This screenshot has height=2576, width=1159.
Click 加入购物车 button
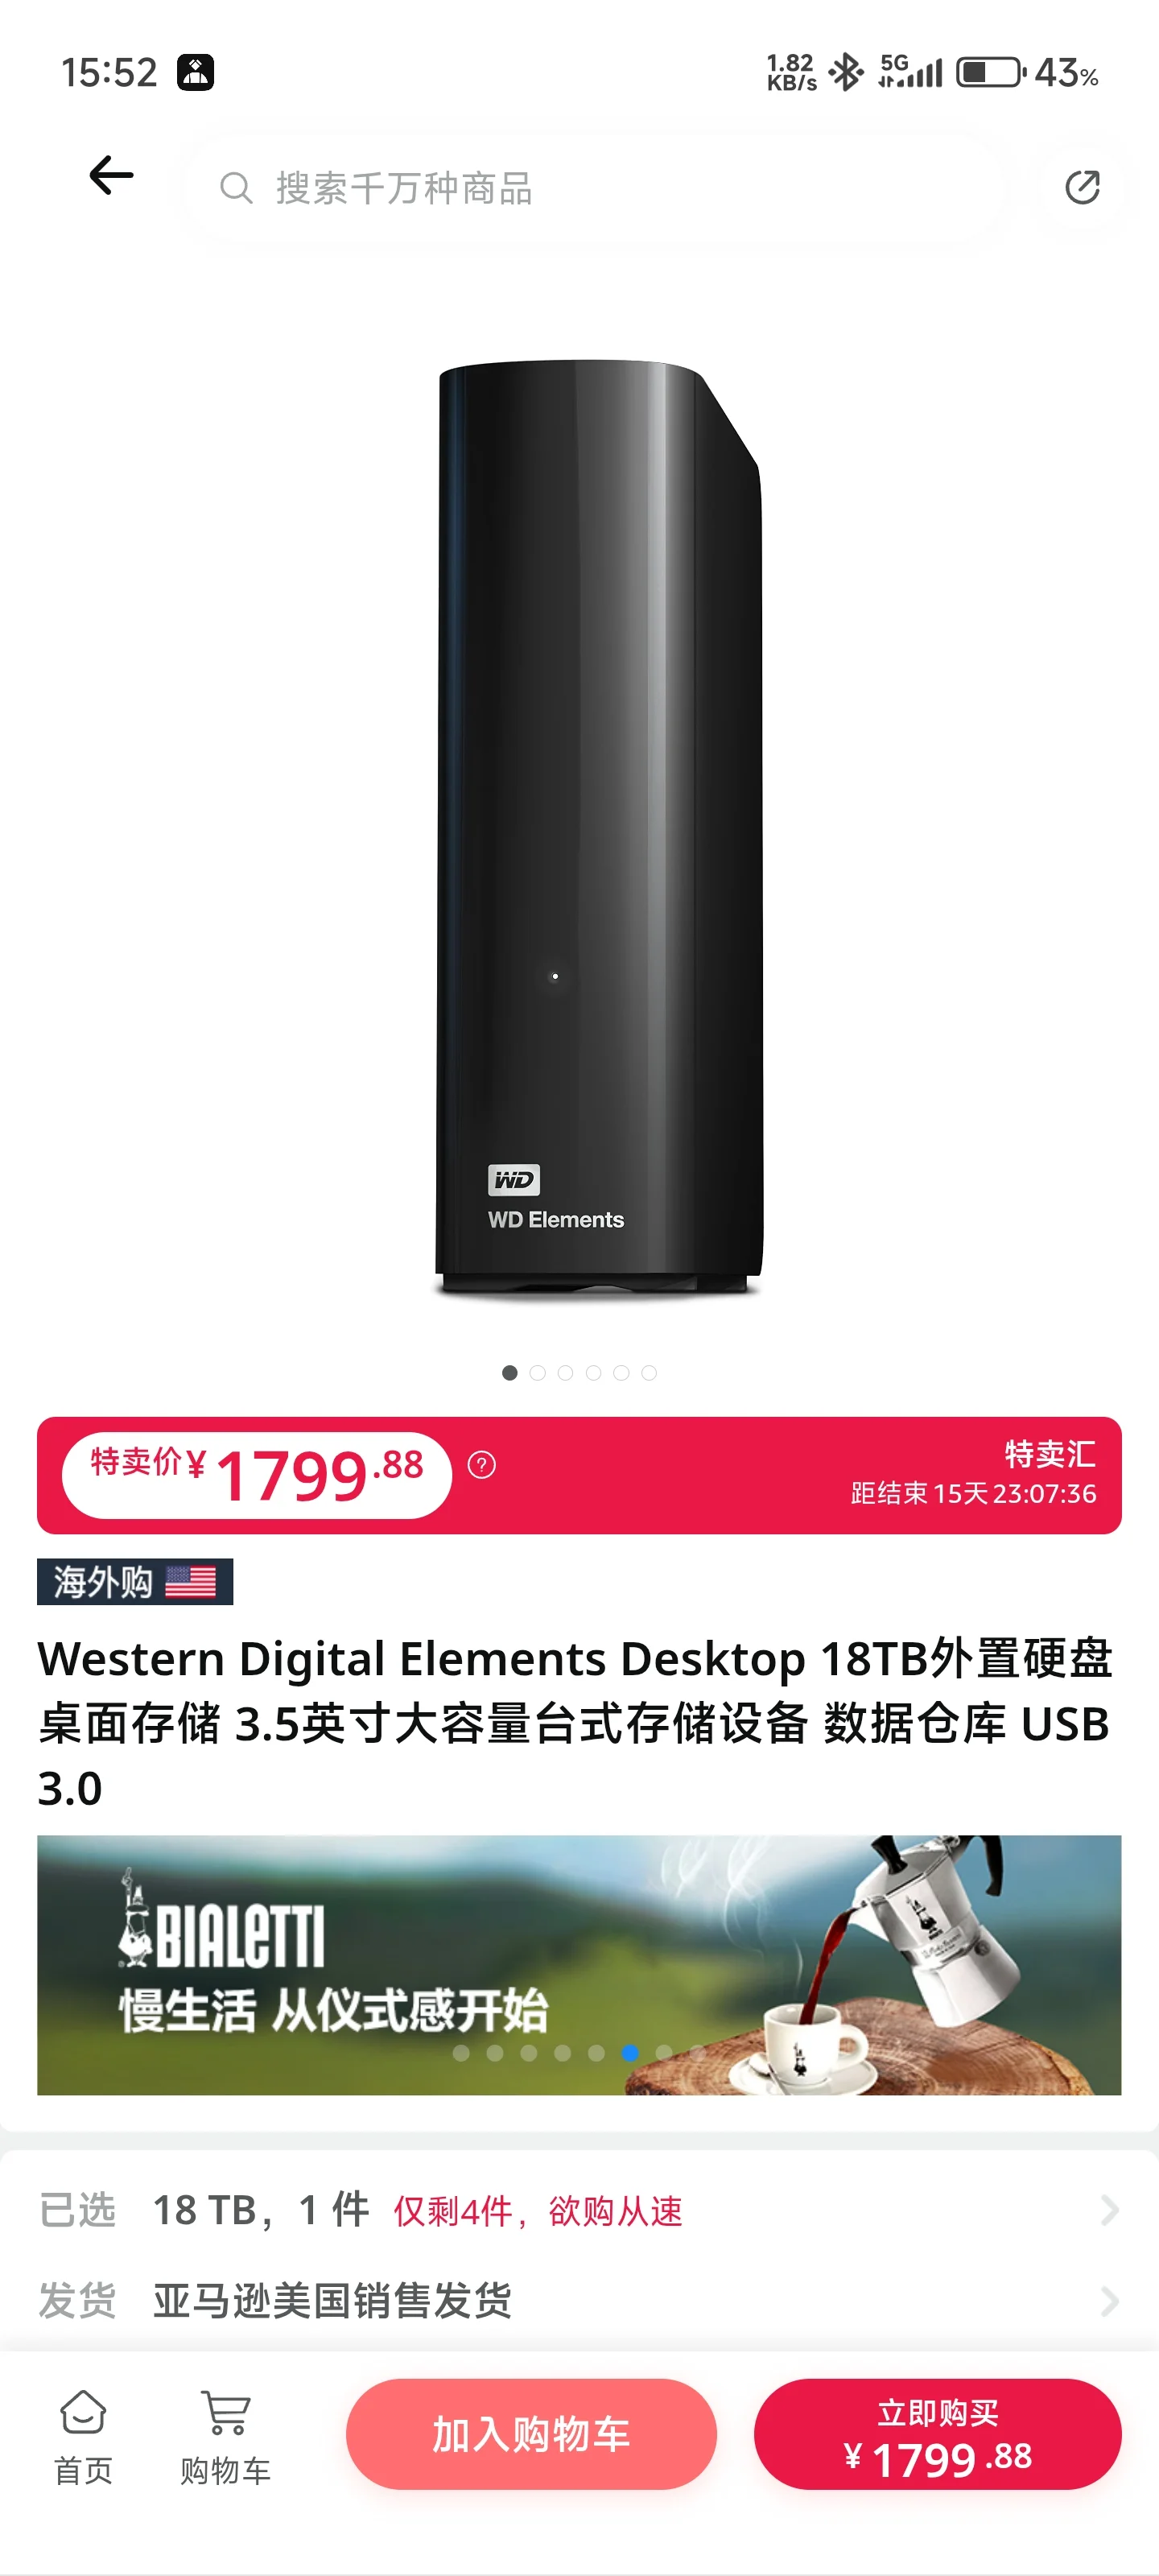click(531, 2433)
